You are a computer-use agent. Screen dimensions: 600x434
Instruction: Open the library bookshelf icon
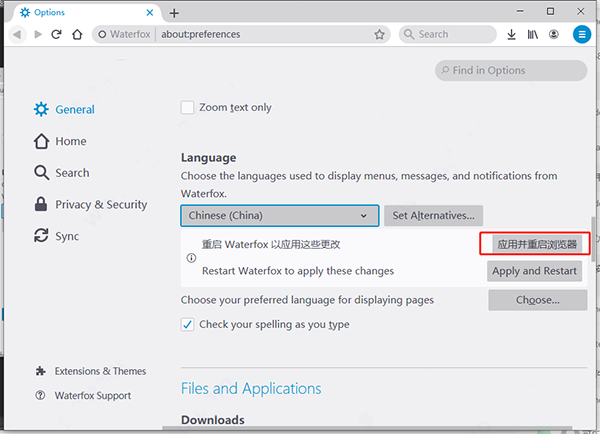coord(533,34)
